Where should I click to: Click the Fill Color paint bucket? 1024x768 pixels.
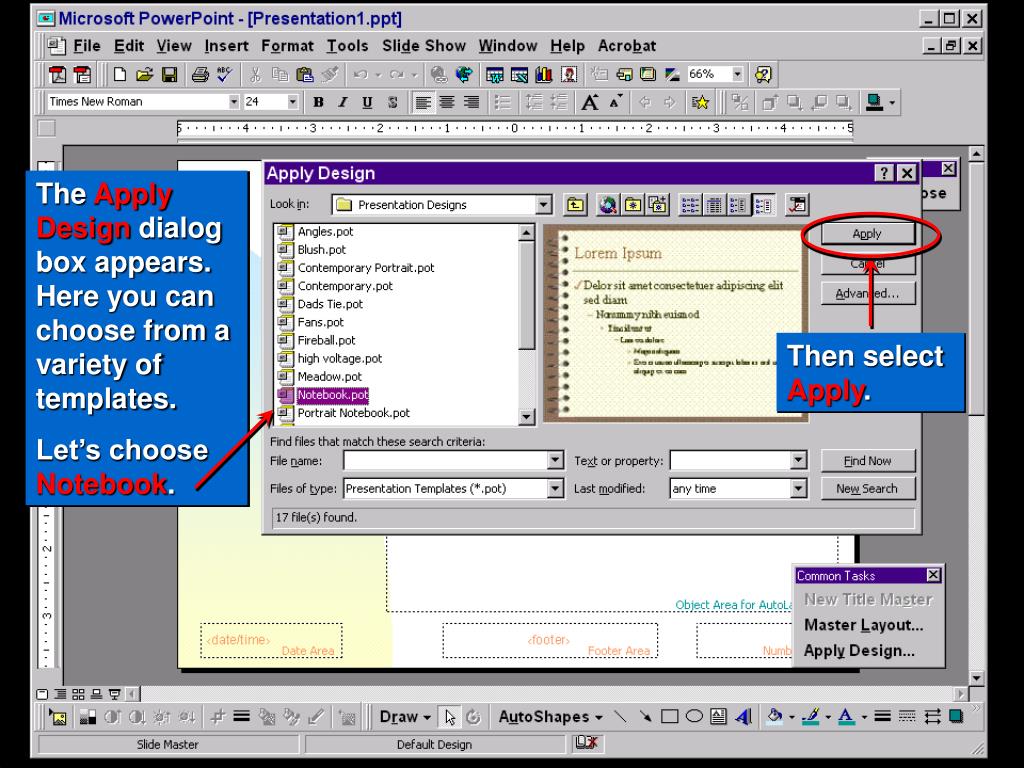[775, 717]
